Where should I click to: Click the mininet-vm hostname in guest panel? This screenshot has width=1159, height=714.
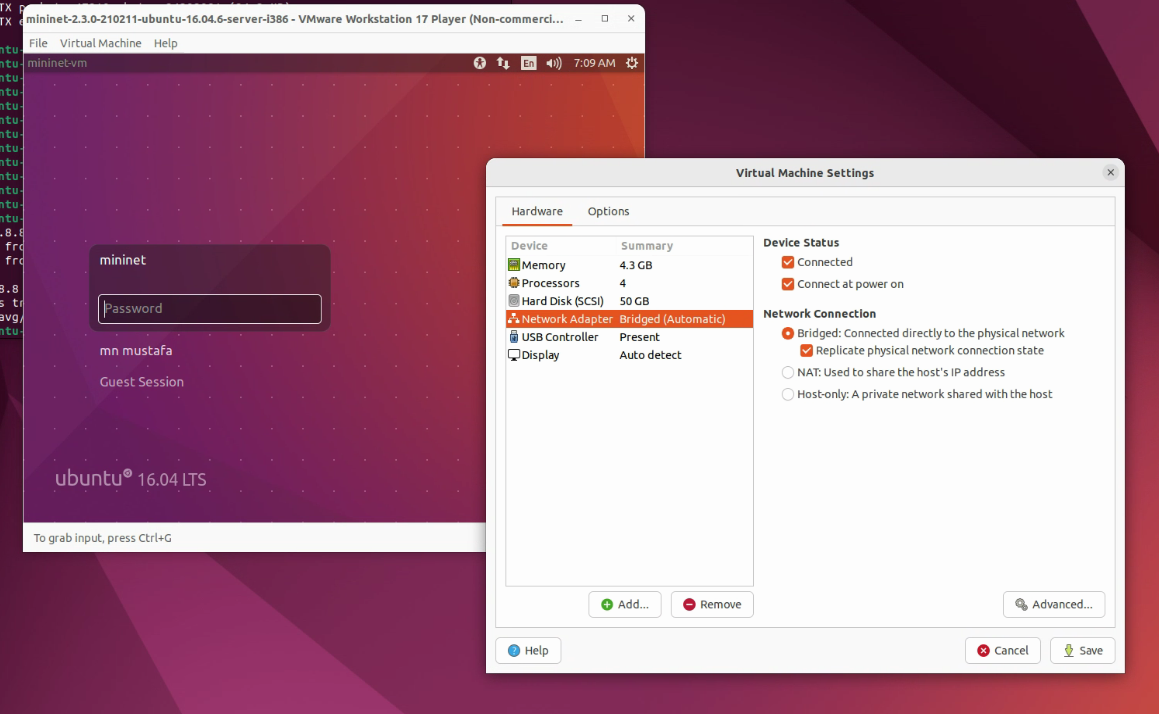point(57,63)
